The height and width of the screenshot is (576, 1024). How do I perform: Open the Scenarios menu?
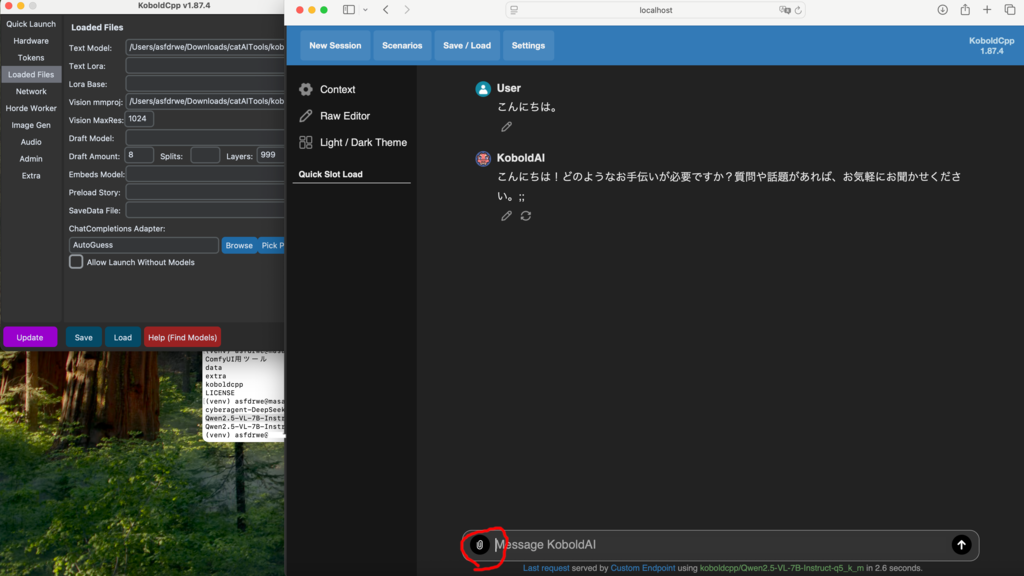[402, 46]
